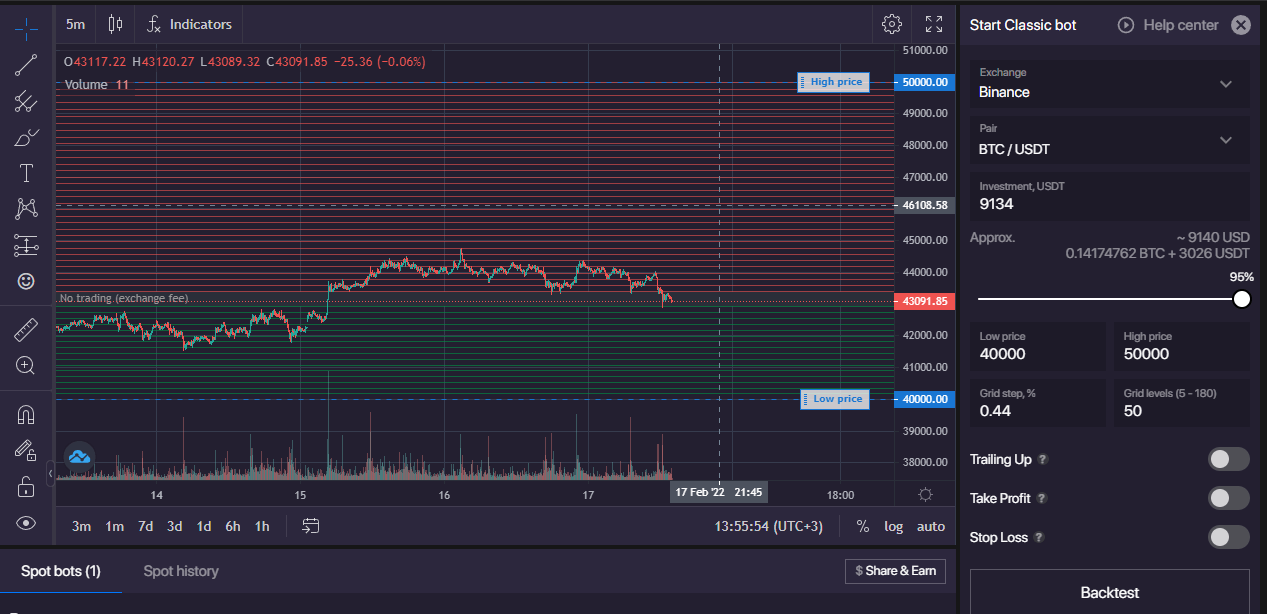This screenshot has width=1267, height=614.
Task: Click the Backtest button
Action: [x=1109, y=592]
